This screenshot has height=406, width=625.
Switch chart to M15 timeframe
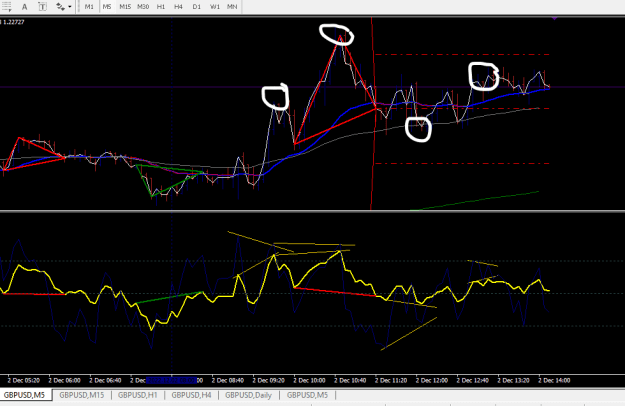click(125, 7)
